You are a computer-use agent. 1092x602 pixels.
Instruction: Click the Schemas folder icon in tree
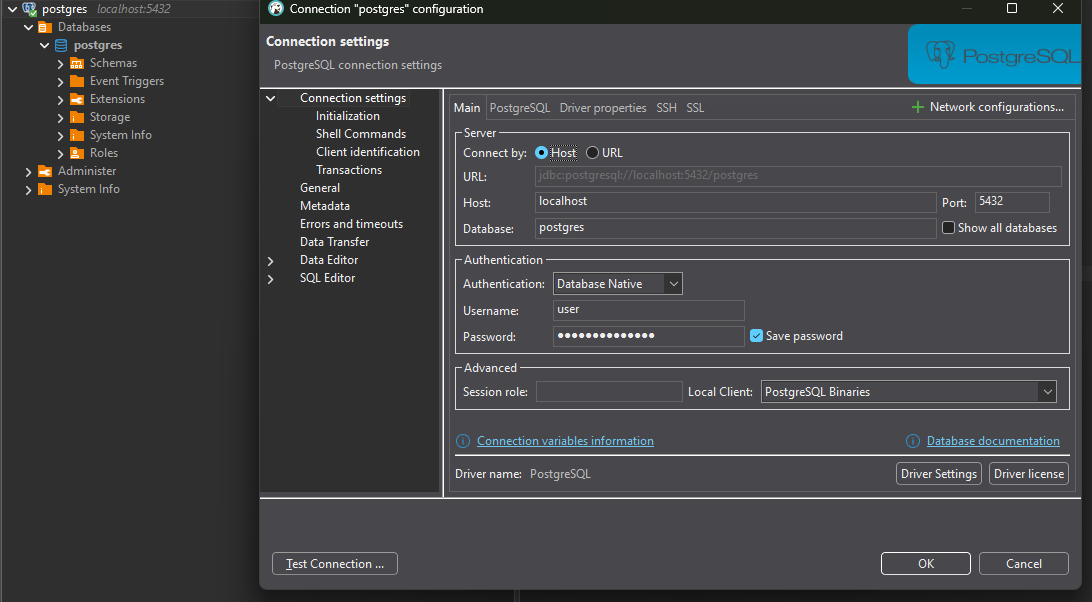tap(77, 63)
